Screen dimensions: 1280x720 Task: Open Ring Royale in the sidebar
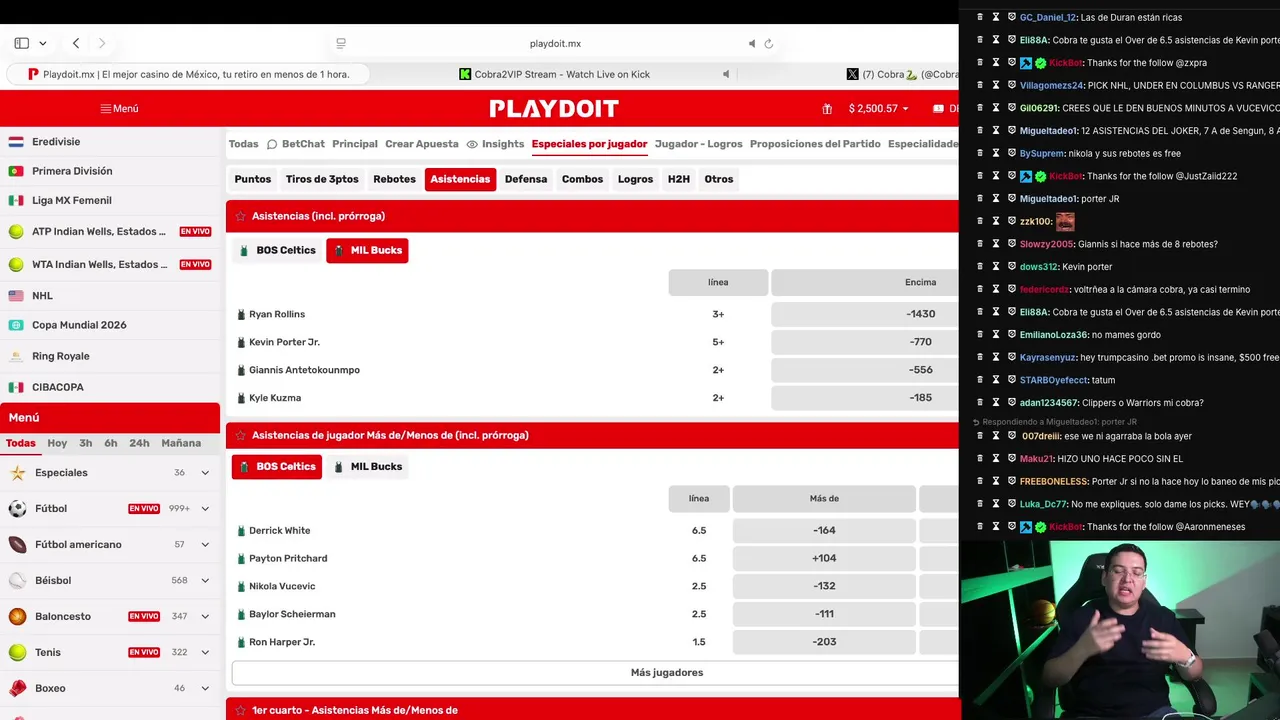click(60, 356)
